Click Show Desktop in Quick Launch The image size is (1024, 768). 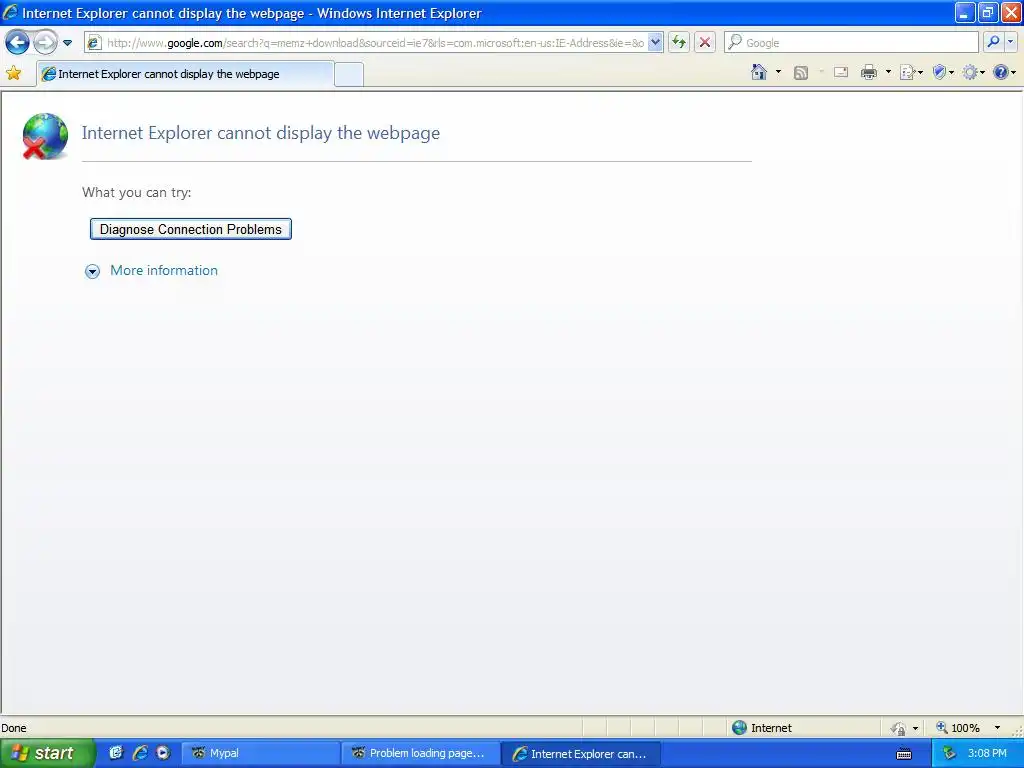pyautogui.click(x=116, y=753)
